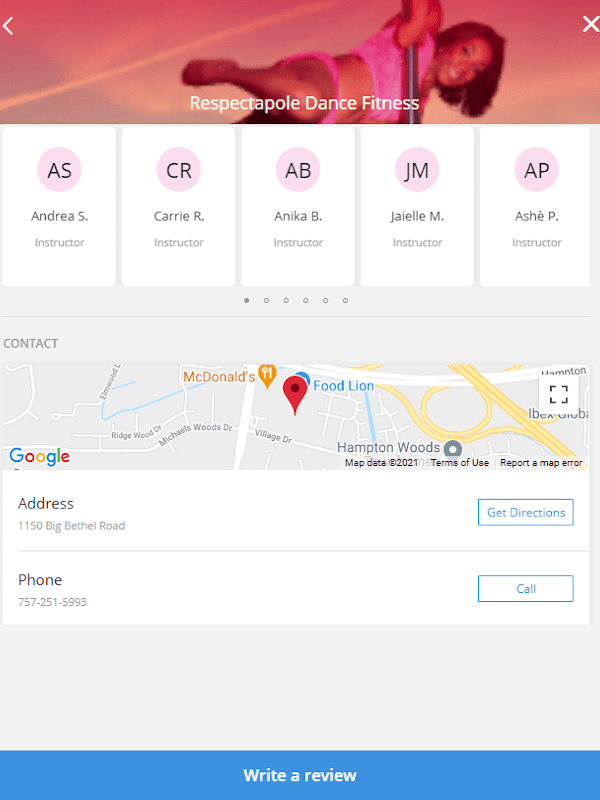Open Carrie R. instructor card
Viewport: 600px width, 800px height.
[x=179, y=207]
